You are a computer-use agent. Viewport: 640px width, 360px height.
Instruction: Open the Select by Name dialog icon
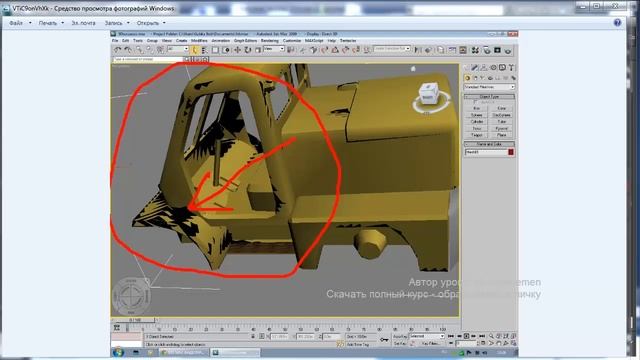tap(204, 50)
